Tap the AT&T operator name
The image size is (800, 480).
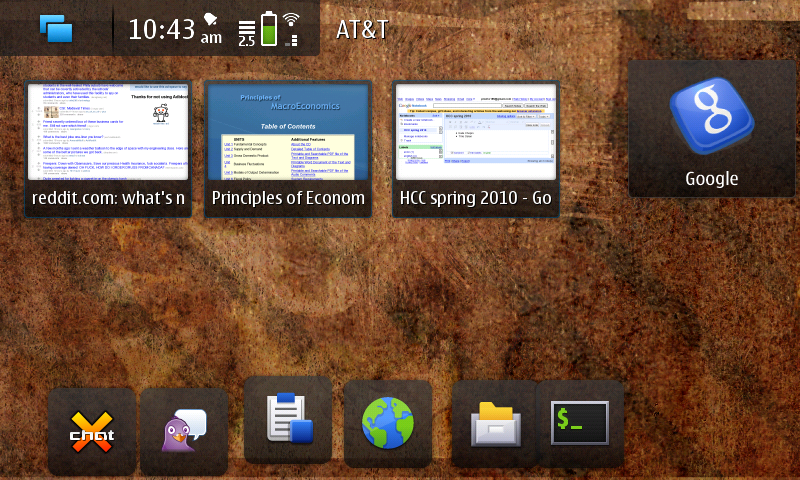[362, 29]
